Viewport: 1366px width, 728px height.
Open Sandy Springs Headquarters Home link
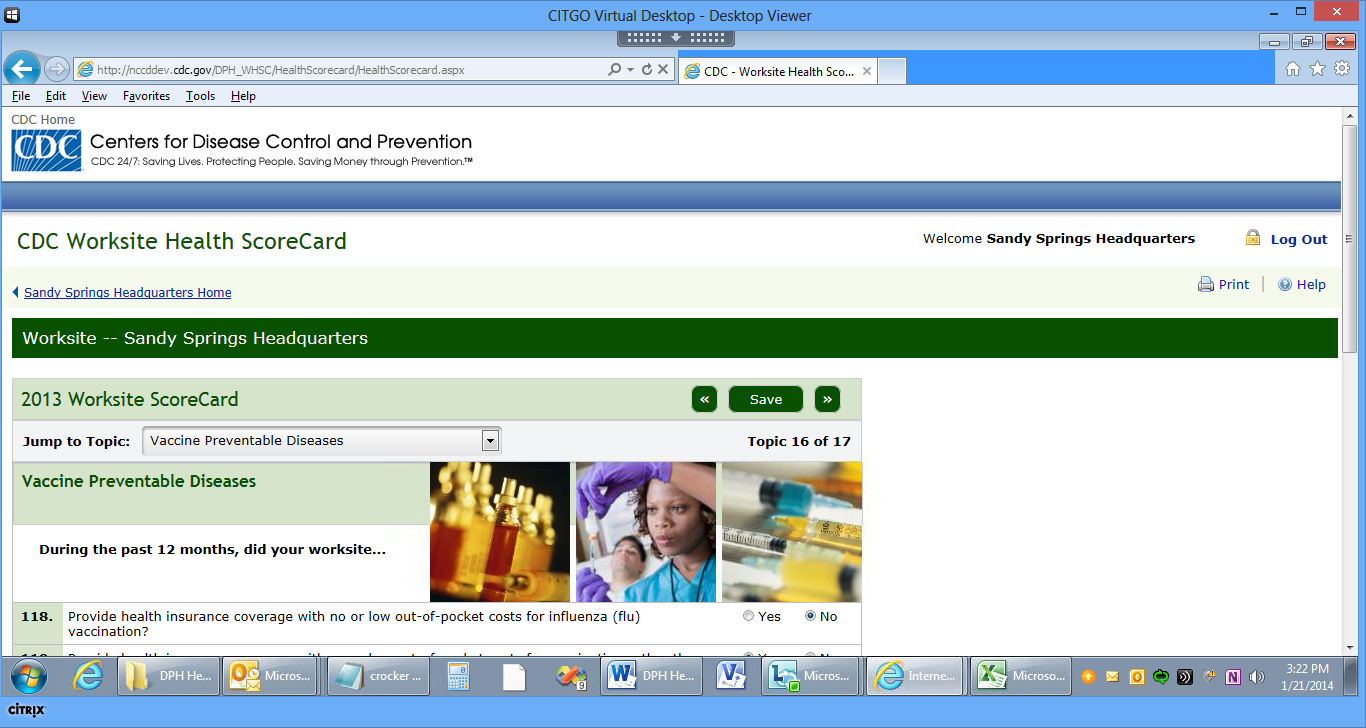[x=128, y=293]
